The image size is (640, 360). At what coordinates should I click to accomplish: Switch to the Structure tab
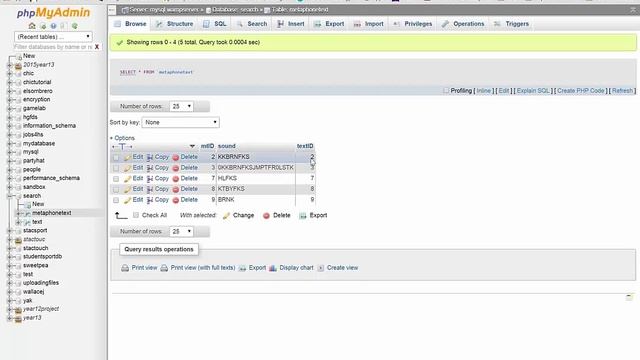[175, 24]
